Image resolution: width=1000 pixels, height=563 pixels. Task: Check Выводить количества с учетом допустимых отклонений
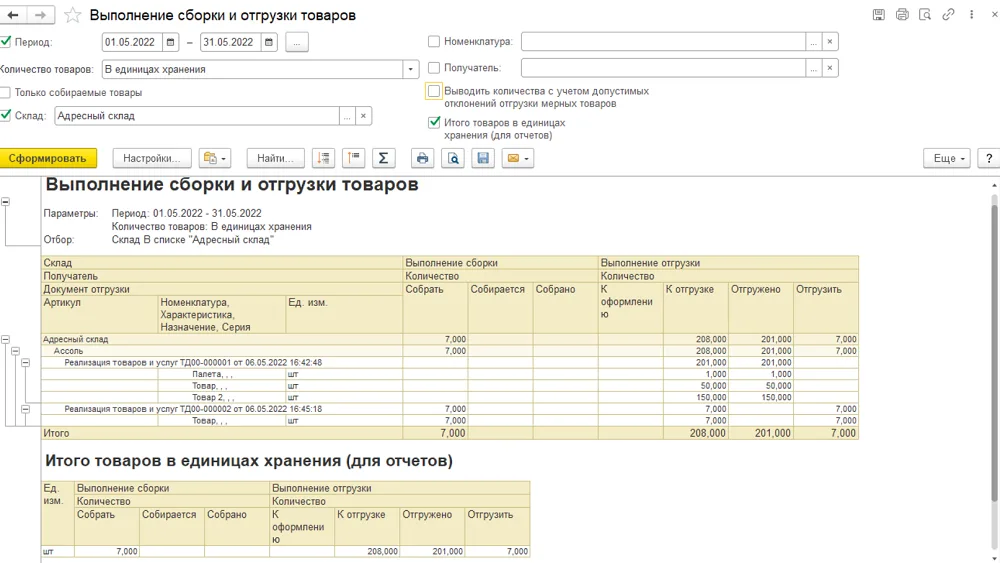click(x=434, y=91)
